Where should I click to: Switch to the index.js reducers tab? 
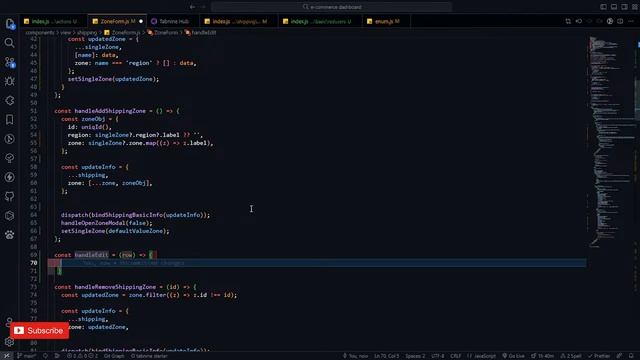coord(320,21)
